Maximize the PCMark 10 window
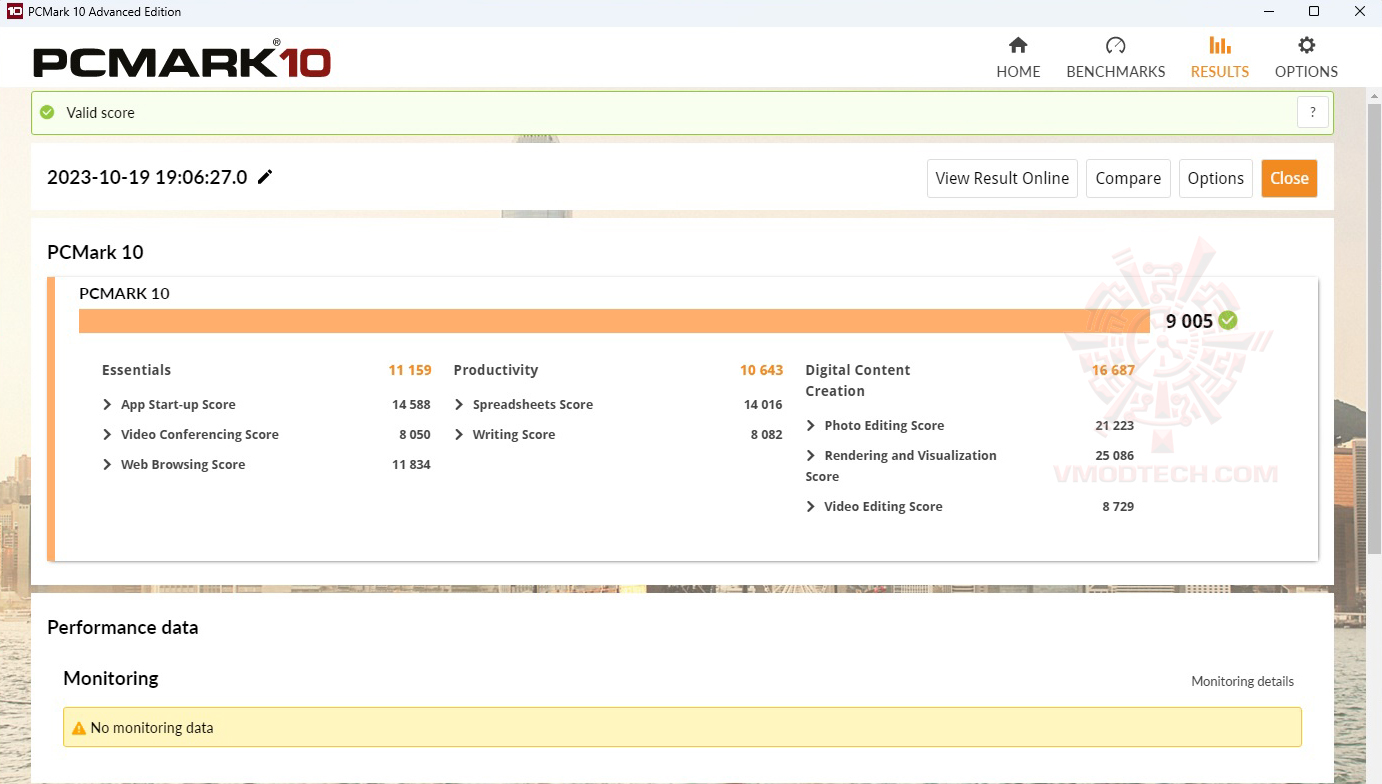Viewport: 1382px width, 784px height. click(x=1314, y=12)
